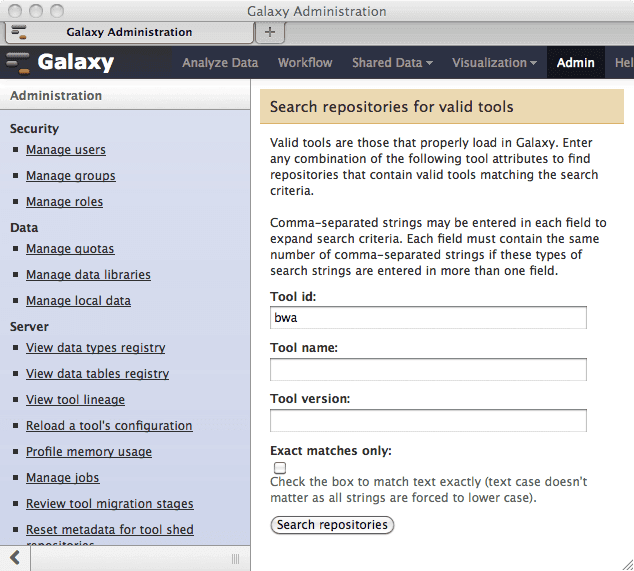
Task: Click the Galaxy logo icon in header
Action: (19, 63)
